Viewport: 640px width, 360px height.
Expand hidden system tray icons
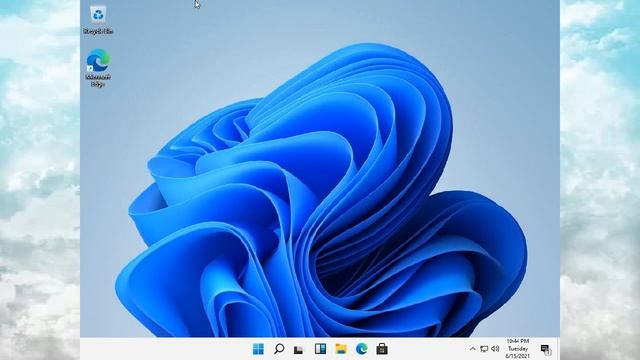473,349
